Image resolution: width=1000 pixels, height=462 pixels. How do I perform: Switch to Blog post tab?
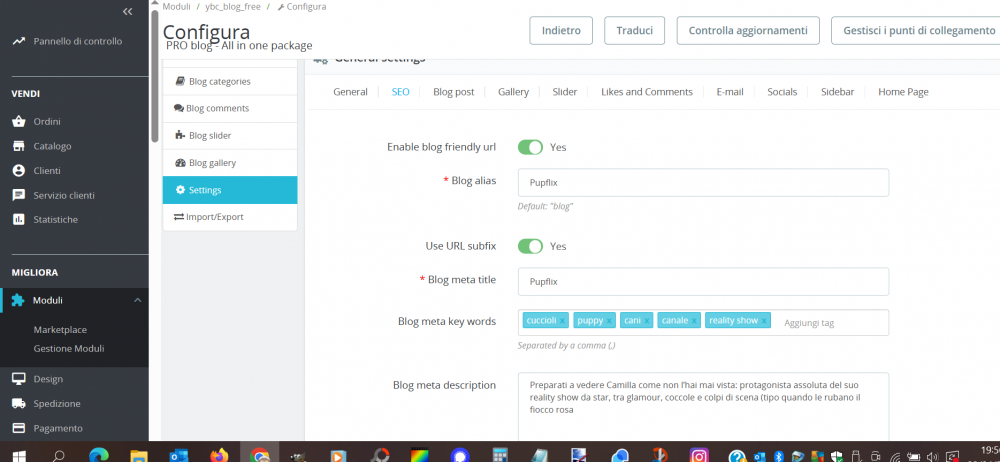point(453,92)
